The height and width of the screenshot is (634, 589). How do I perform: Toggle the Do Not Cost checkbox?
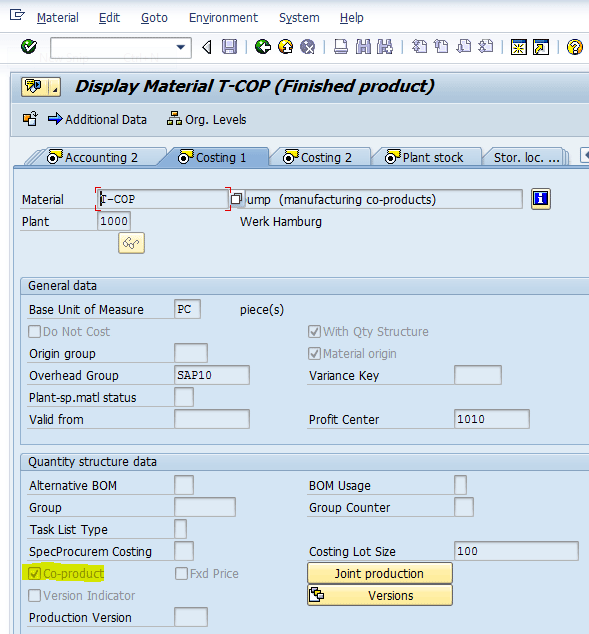34,332
